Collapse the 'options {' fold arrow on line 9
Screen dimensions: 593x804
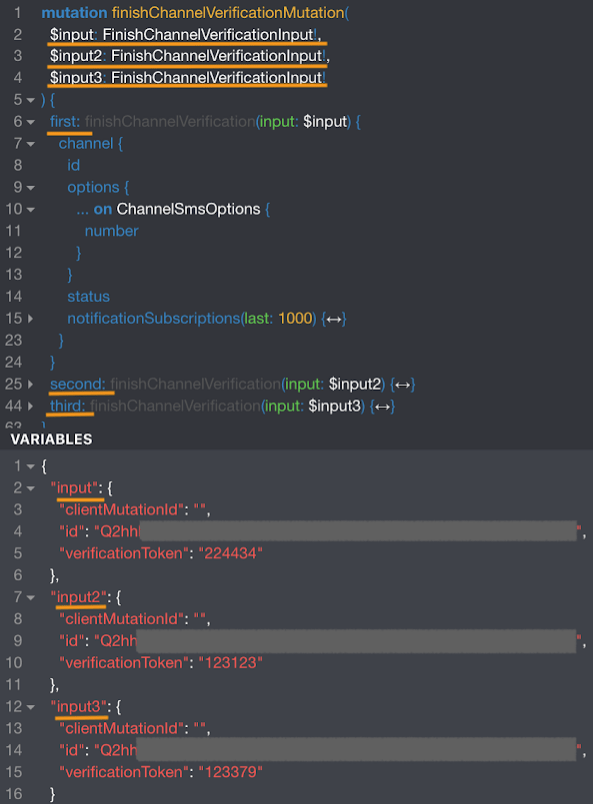(x=30, y=188)
